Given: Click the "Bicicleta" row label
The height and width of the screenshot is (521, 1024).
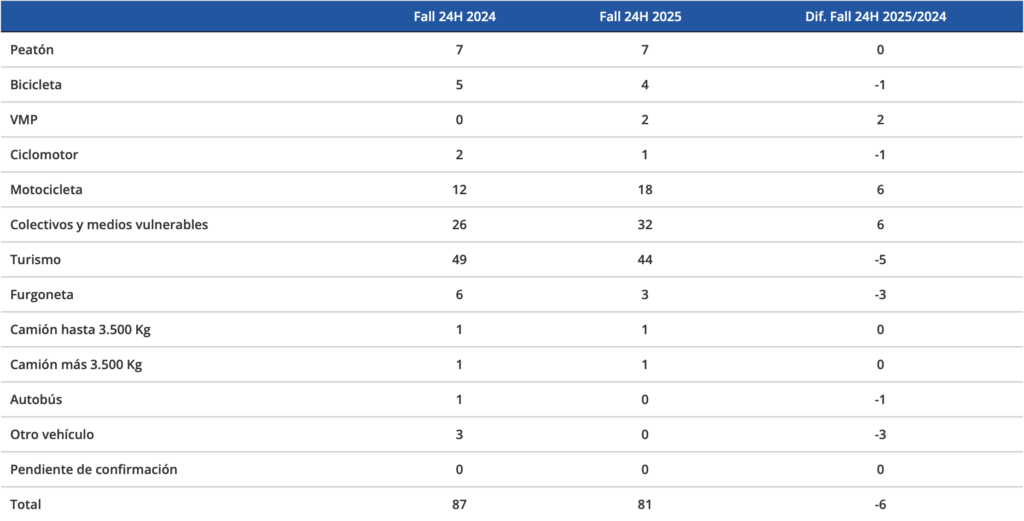Looking at the screenshot, I should point(36,85).
